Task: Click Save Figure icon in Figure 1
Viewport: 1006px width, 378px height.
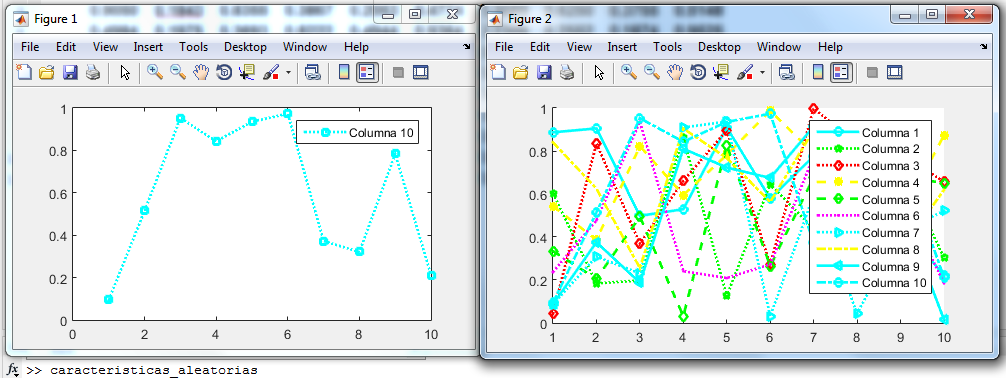Action: coord(70,73)
